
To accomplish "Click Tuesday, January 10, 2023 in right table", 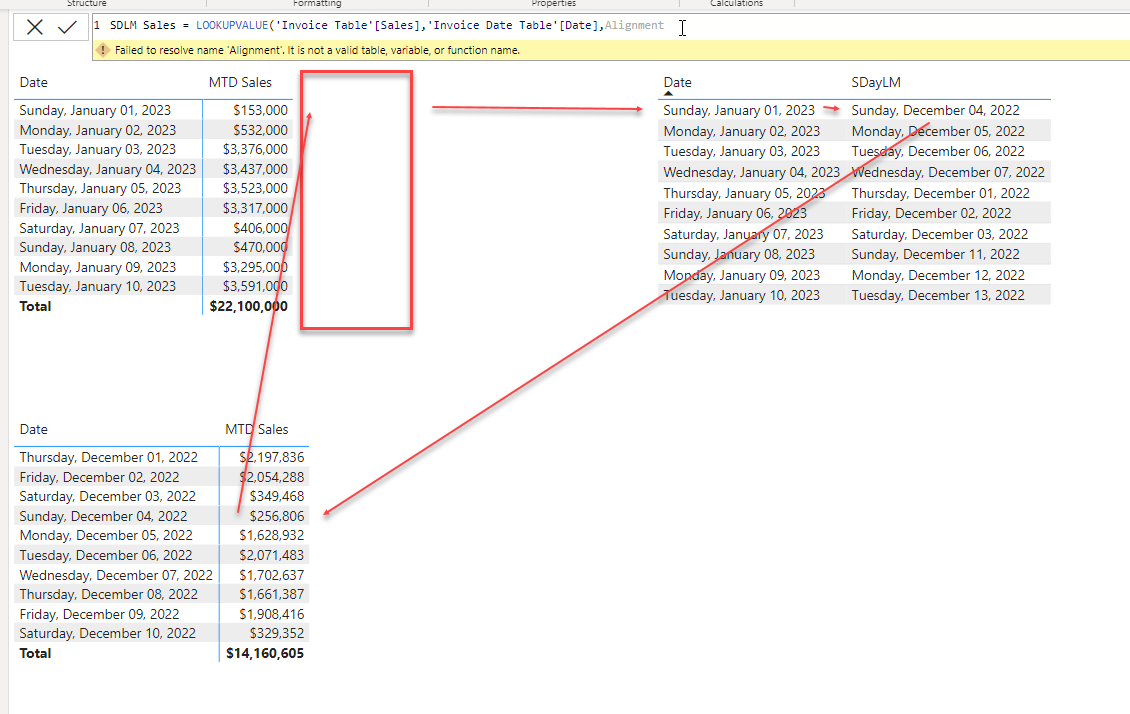I will (742, 295).
